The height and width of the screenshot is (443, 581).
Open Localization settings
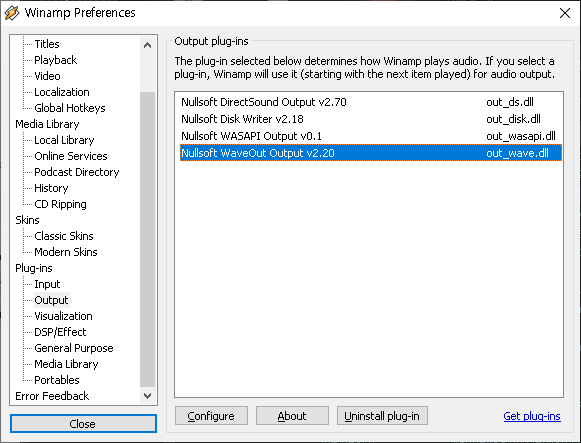[62, 92]
